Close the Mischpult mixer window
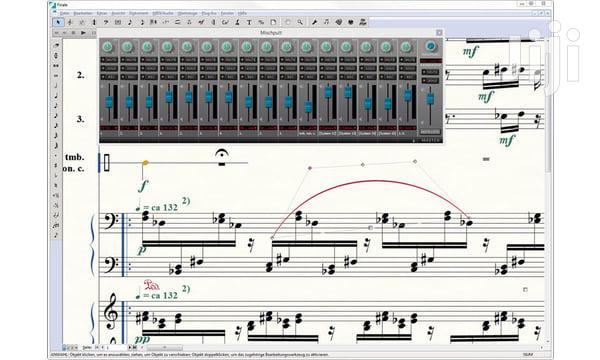The image size is (600, 360). tap(439, 33)
